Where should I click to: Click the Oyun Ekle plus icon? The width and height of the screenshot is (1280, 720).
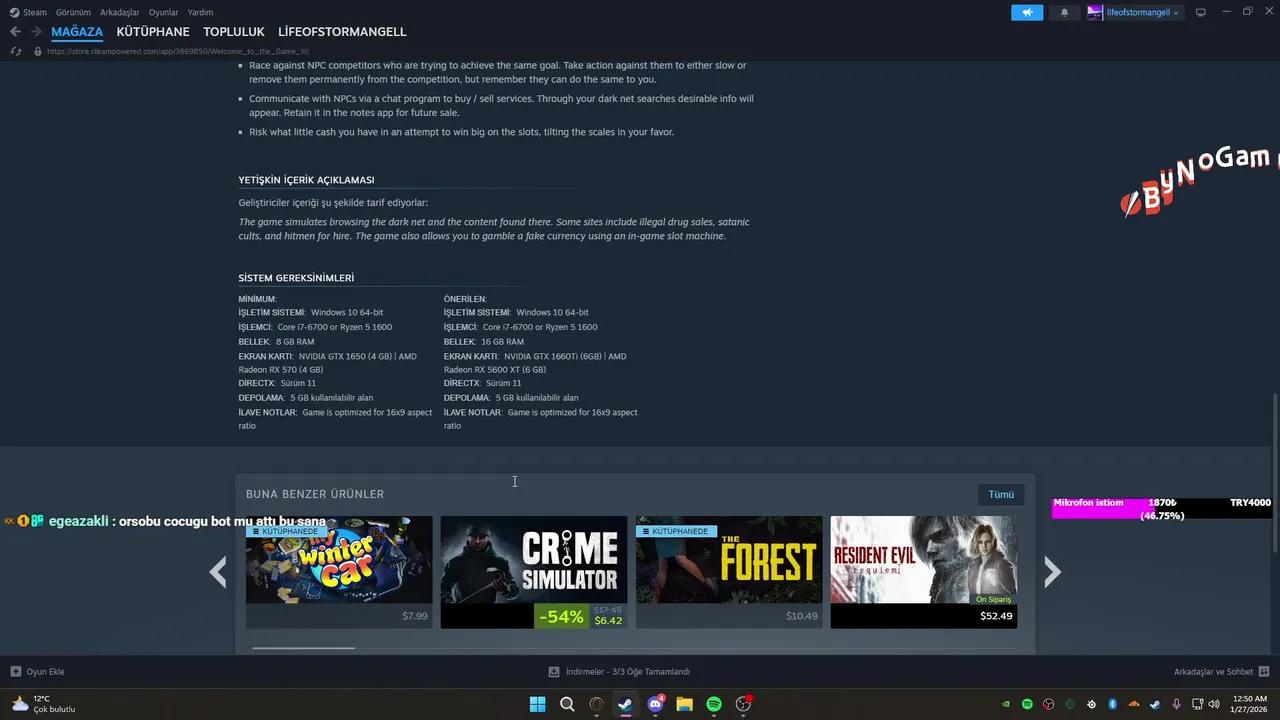16,672
